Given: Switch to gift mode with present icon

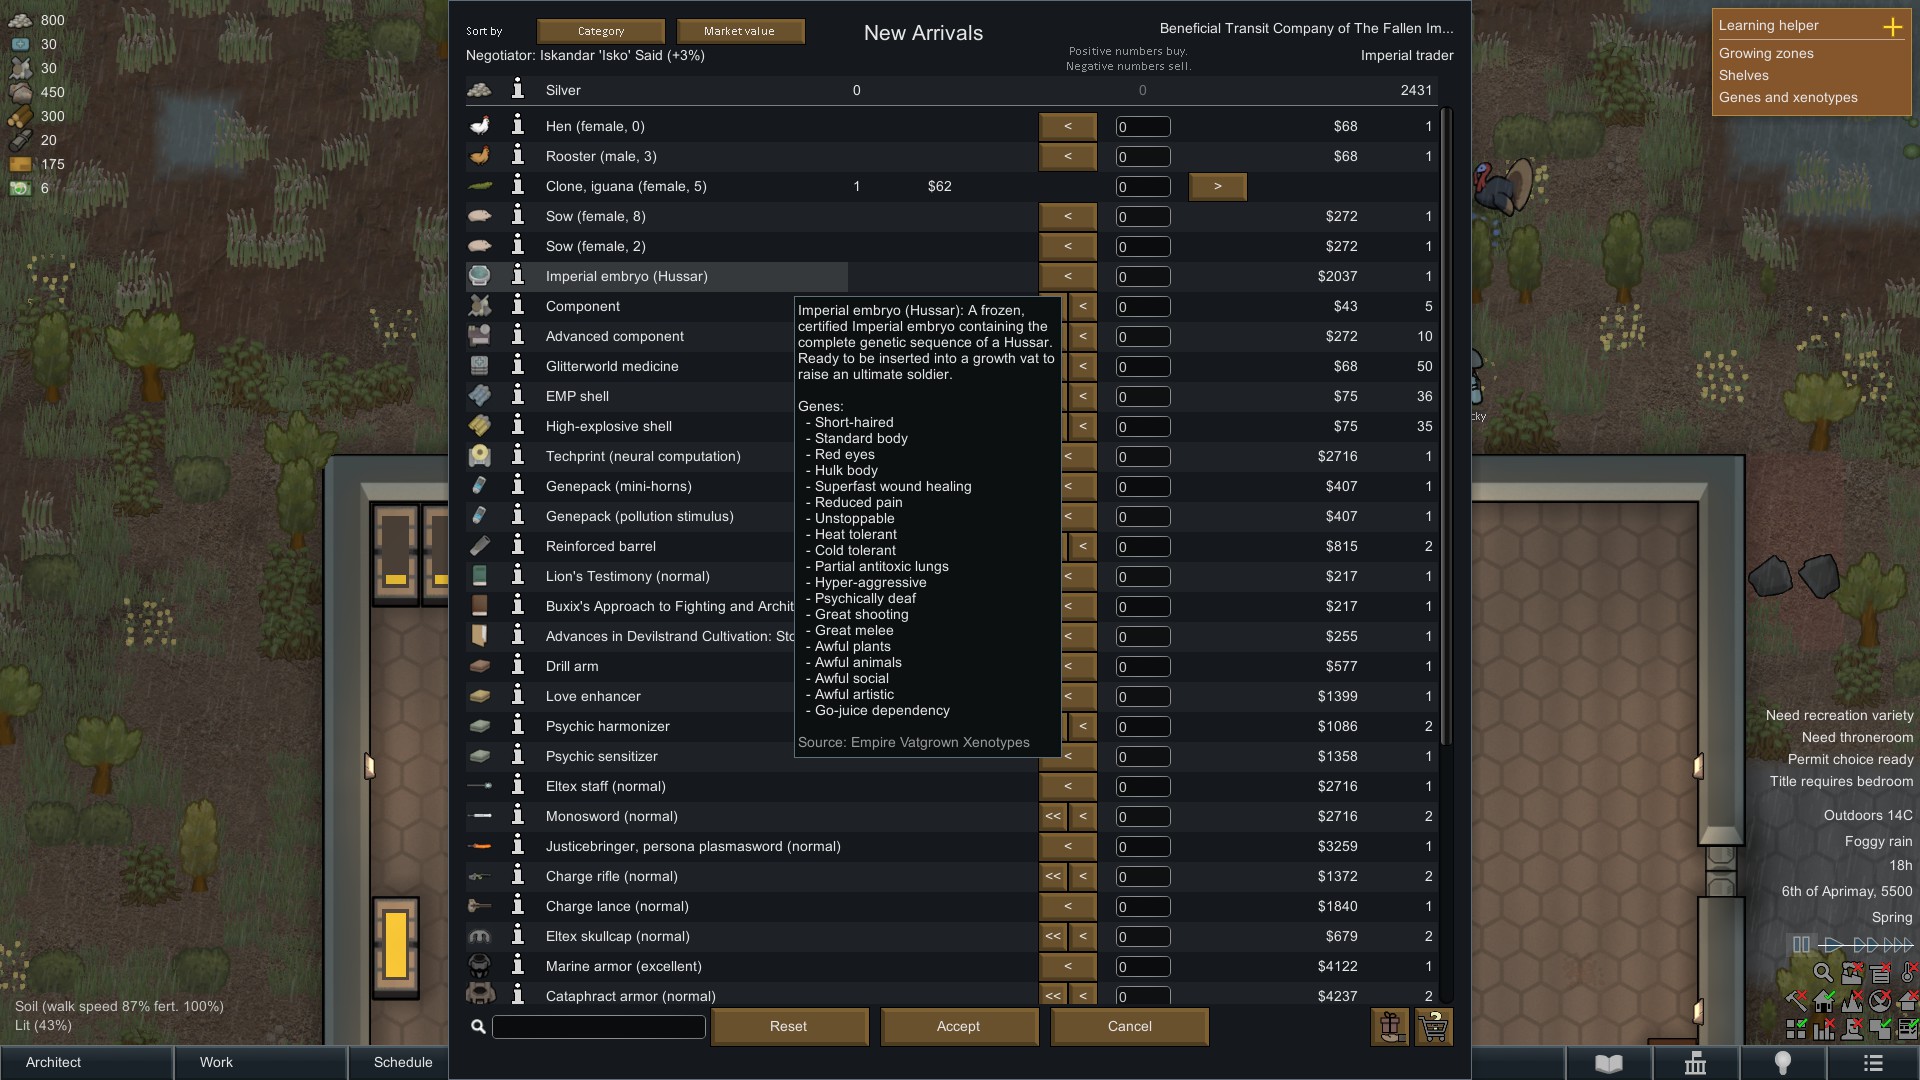Looking at the screenshot, I should click(x=1390, y=1026).
